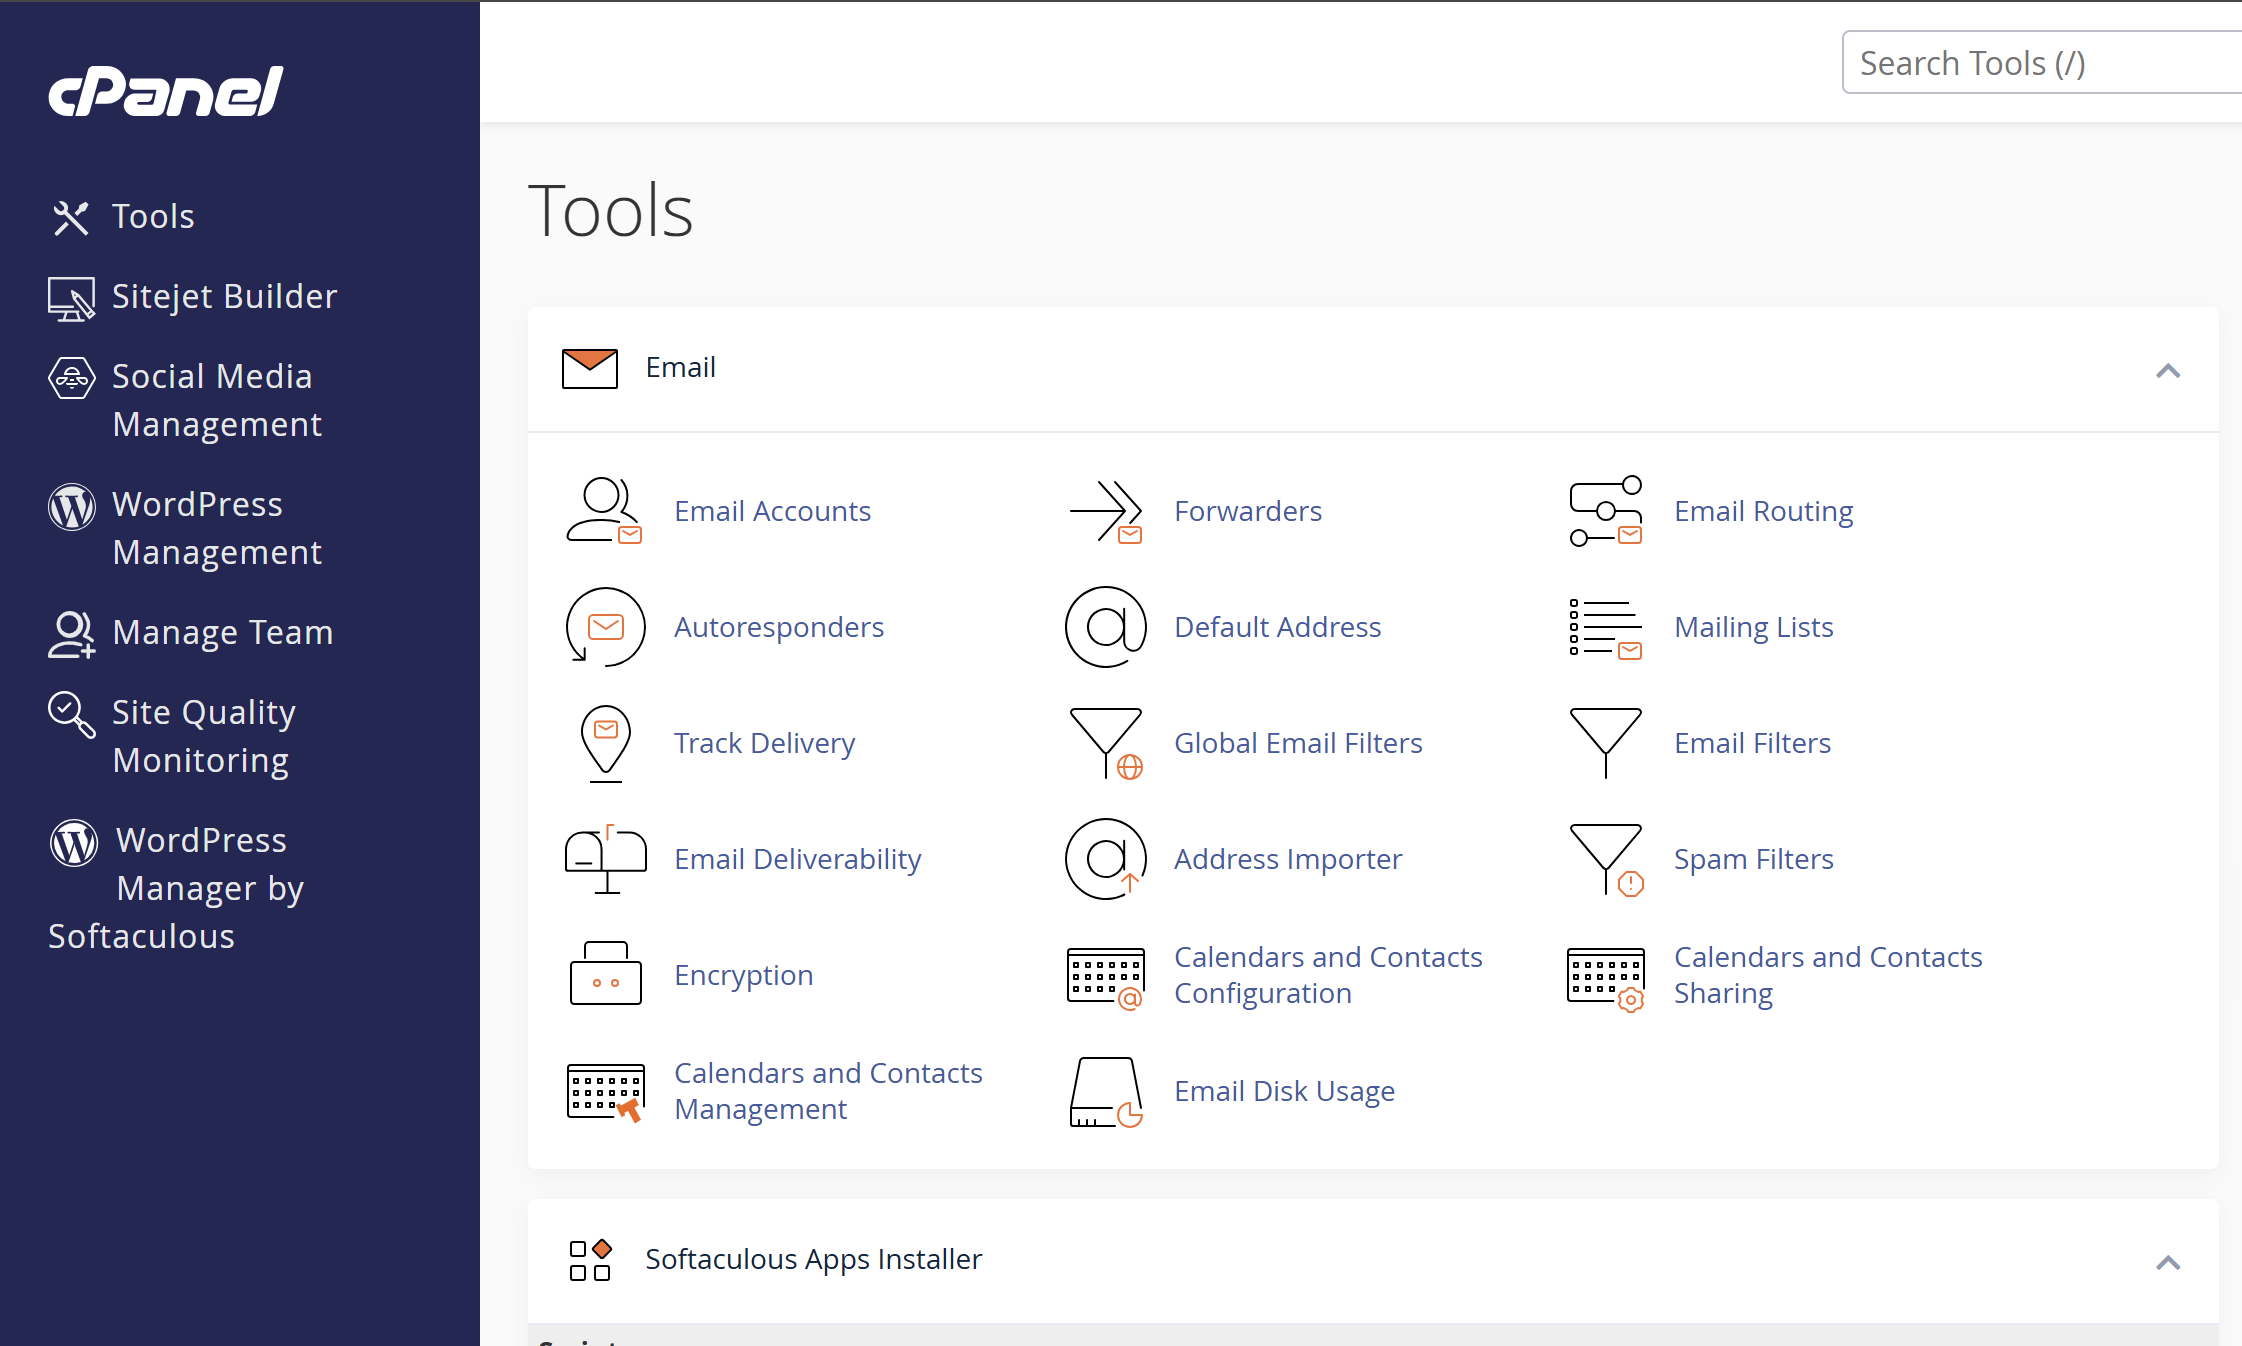Click the Email Deliverability mailbox icon

click(x=604, y=859)
